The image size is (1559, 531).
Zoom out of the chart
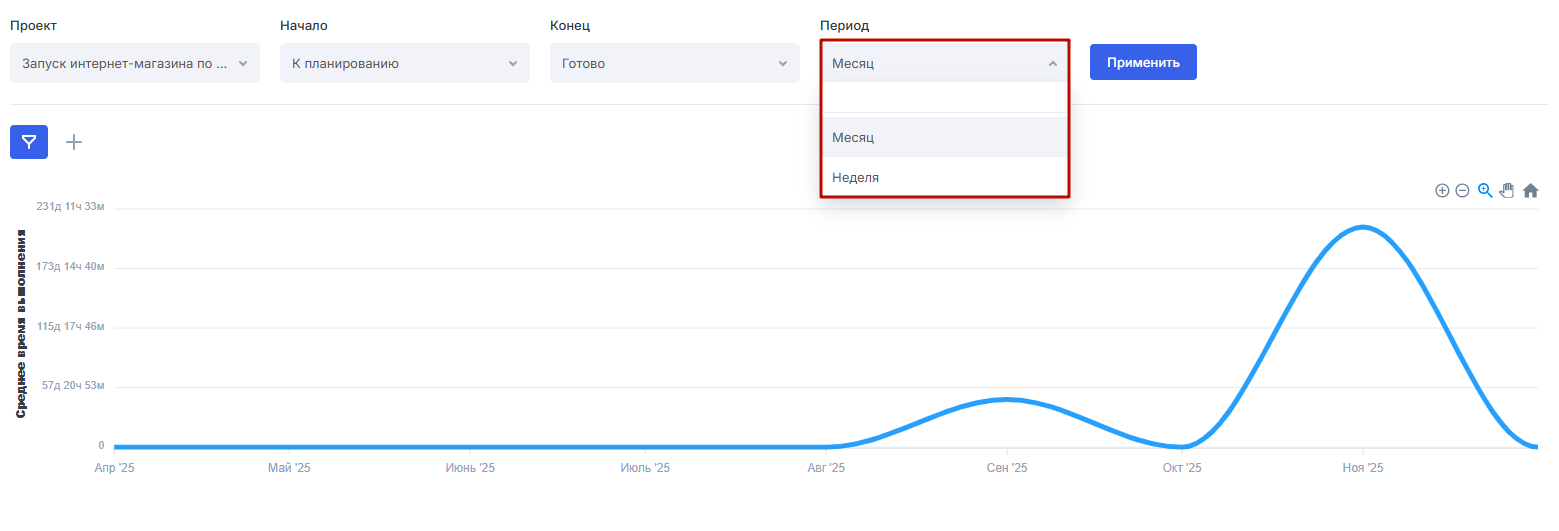[x=1462, y=191]
